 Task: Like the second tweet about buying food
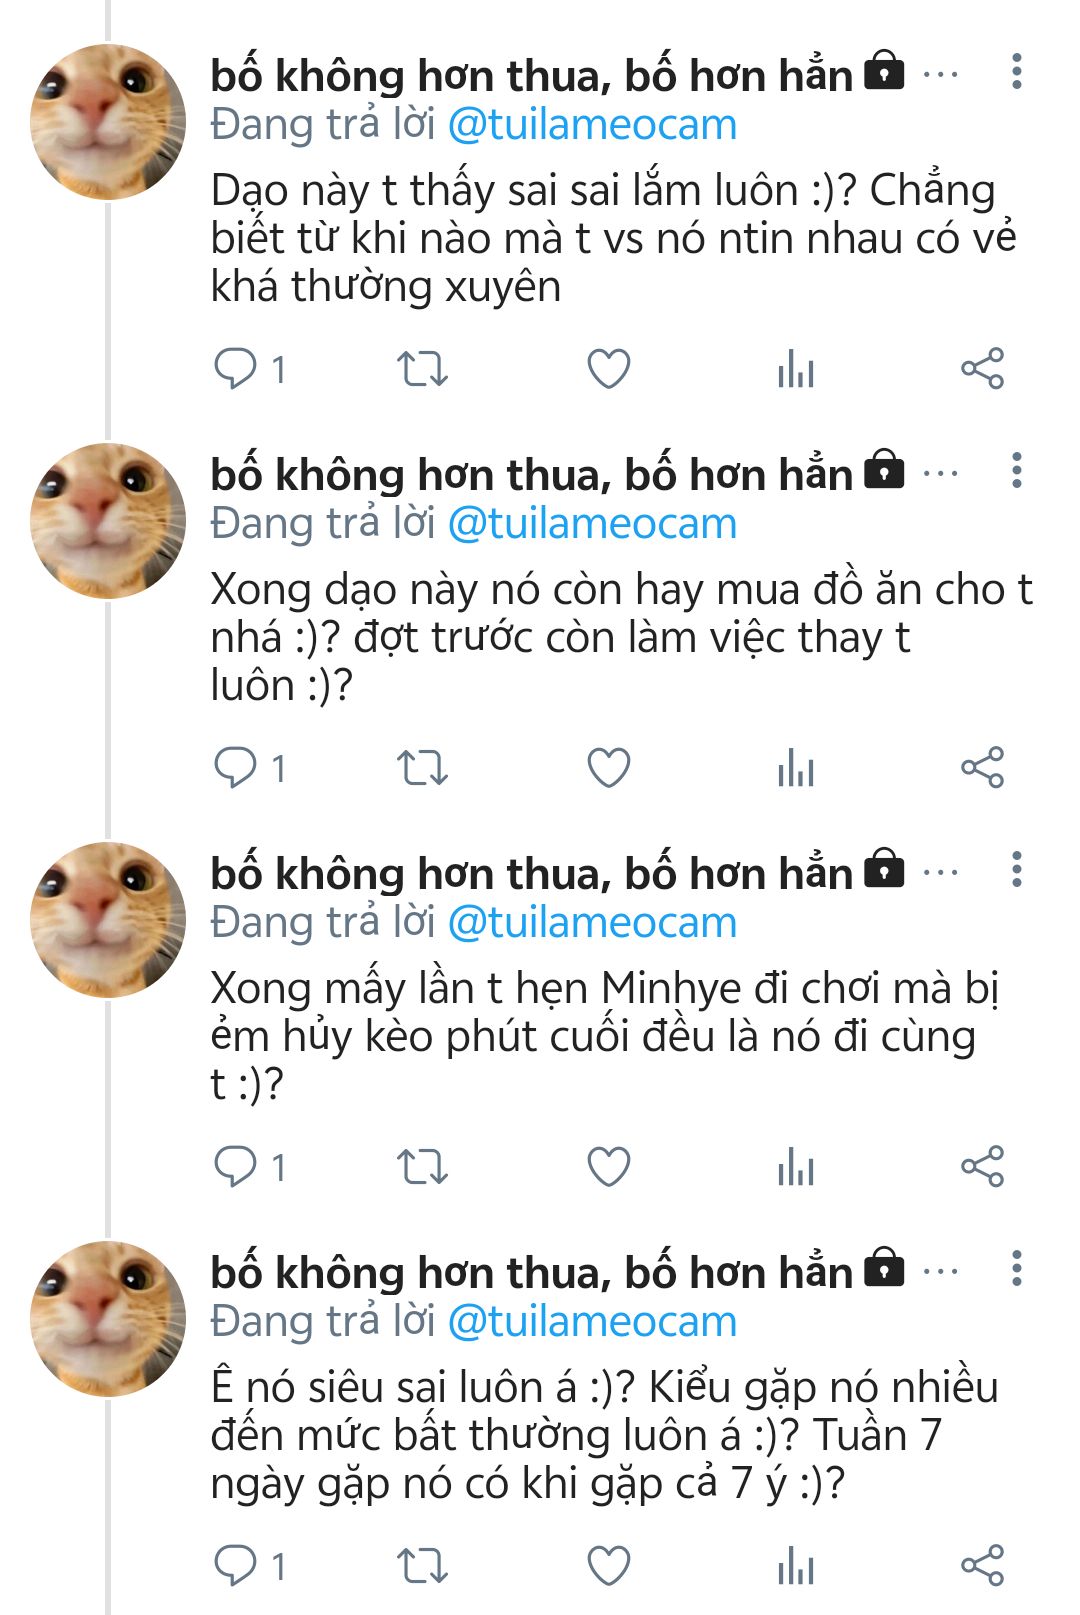coord(608,768)
